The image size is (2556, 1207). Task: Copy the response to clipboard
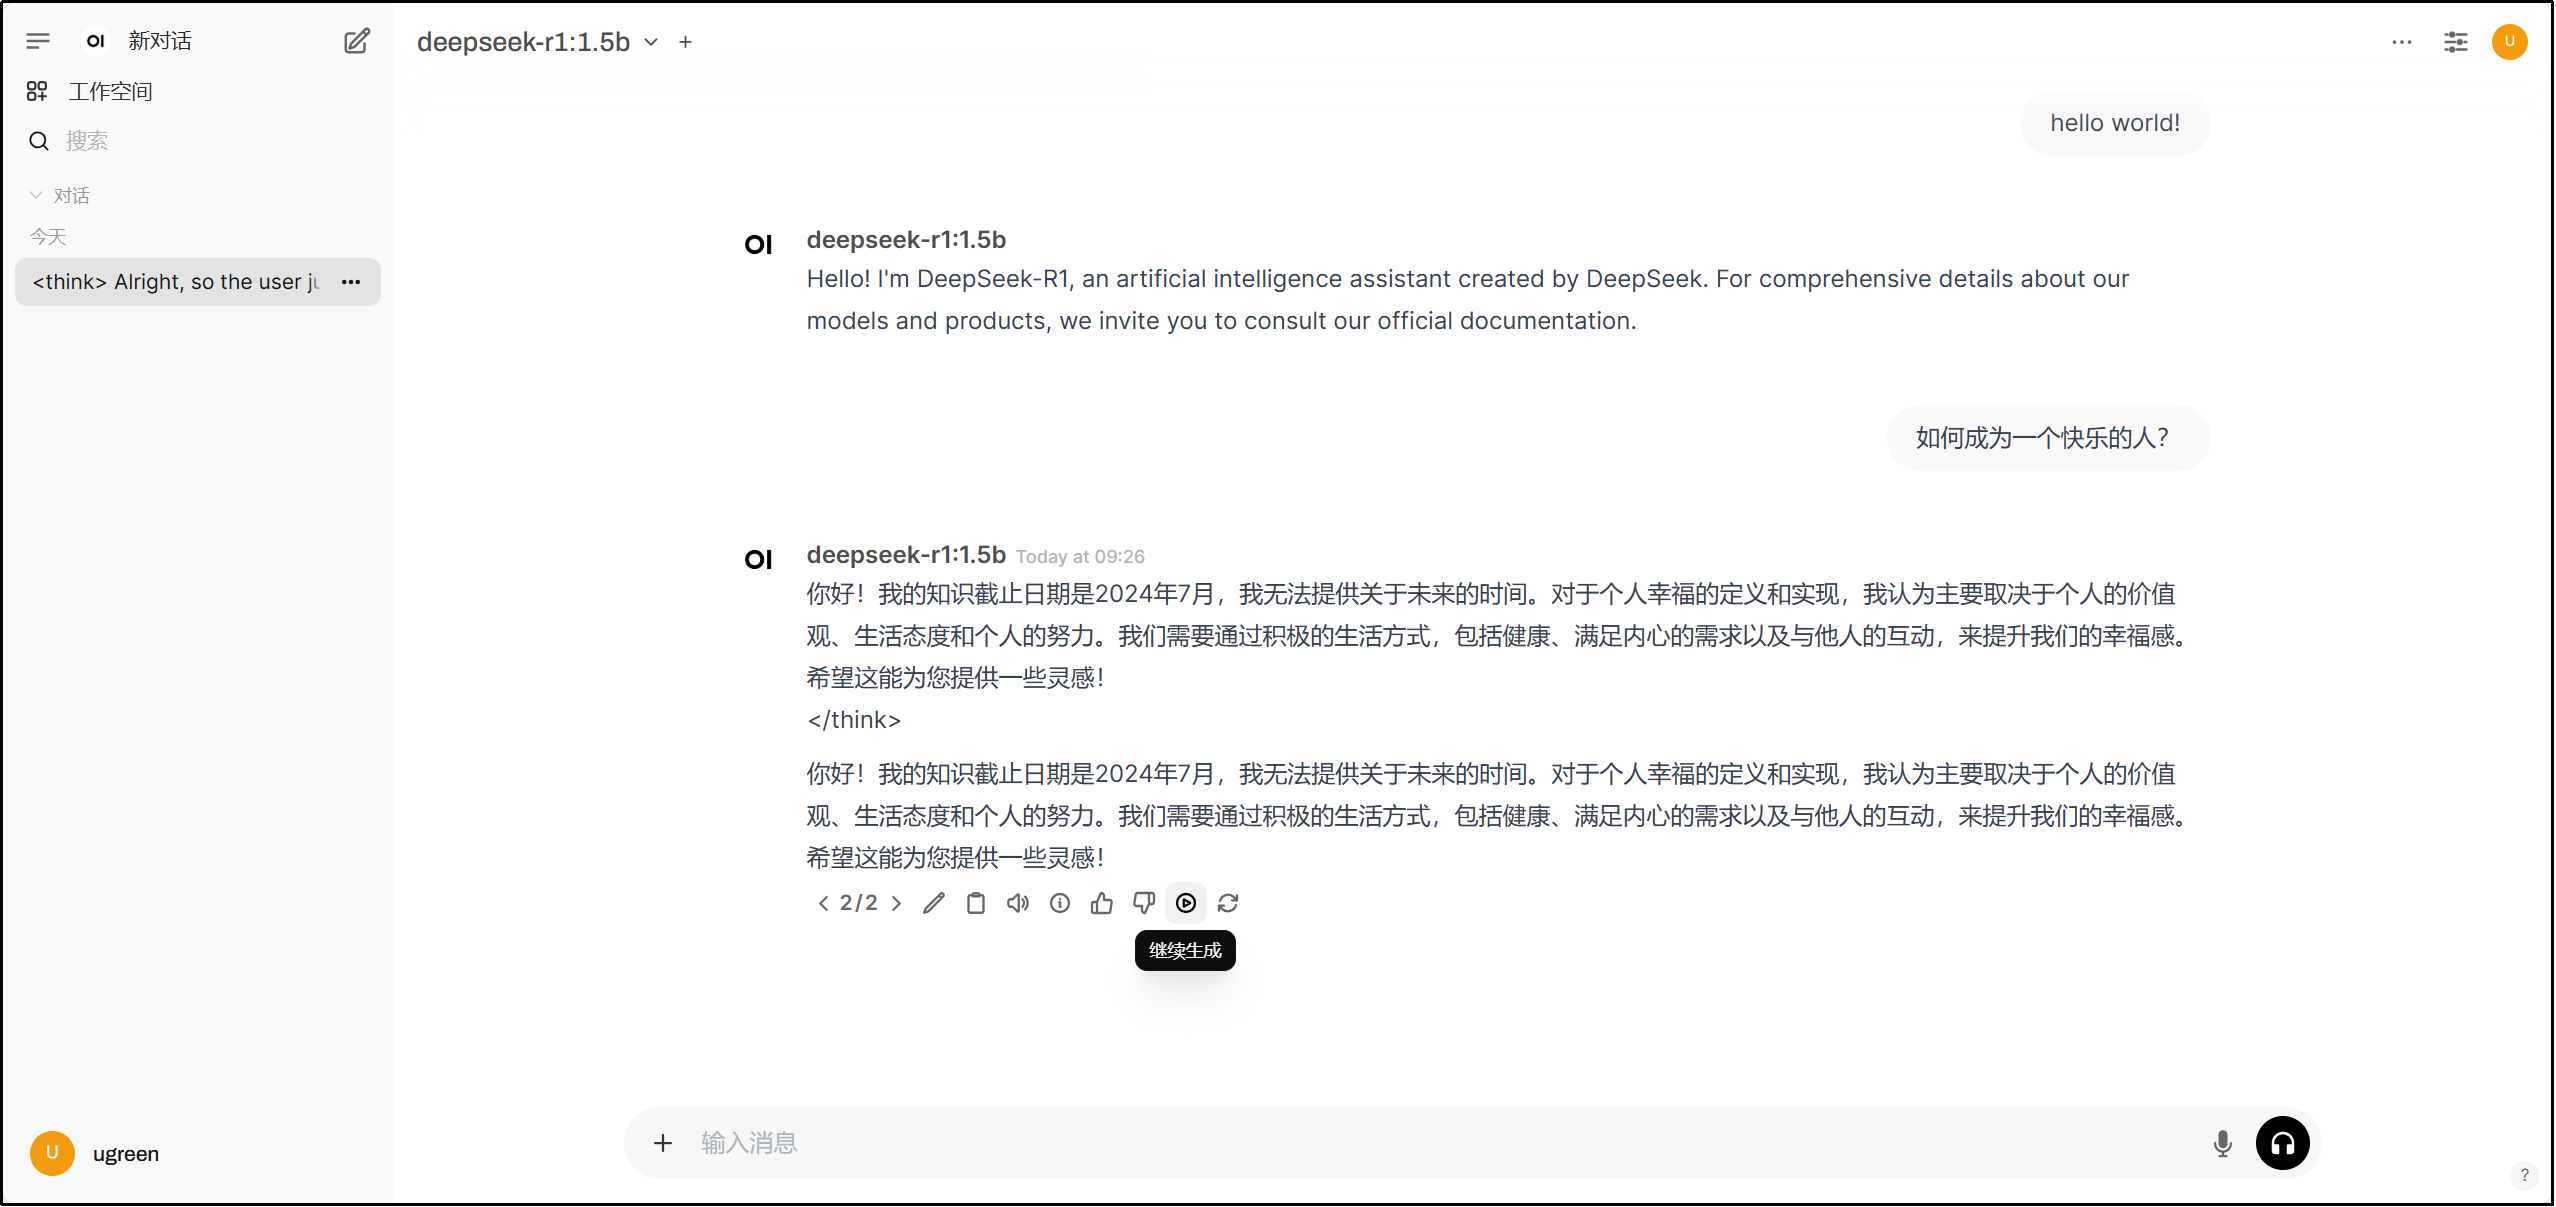point(976,903)
